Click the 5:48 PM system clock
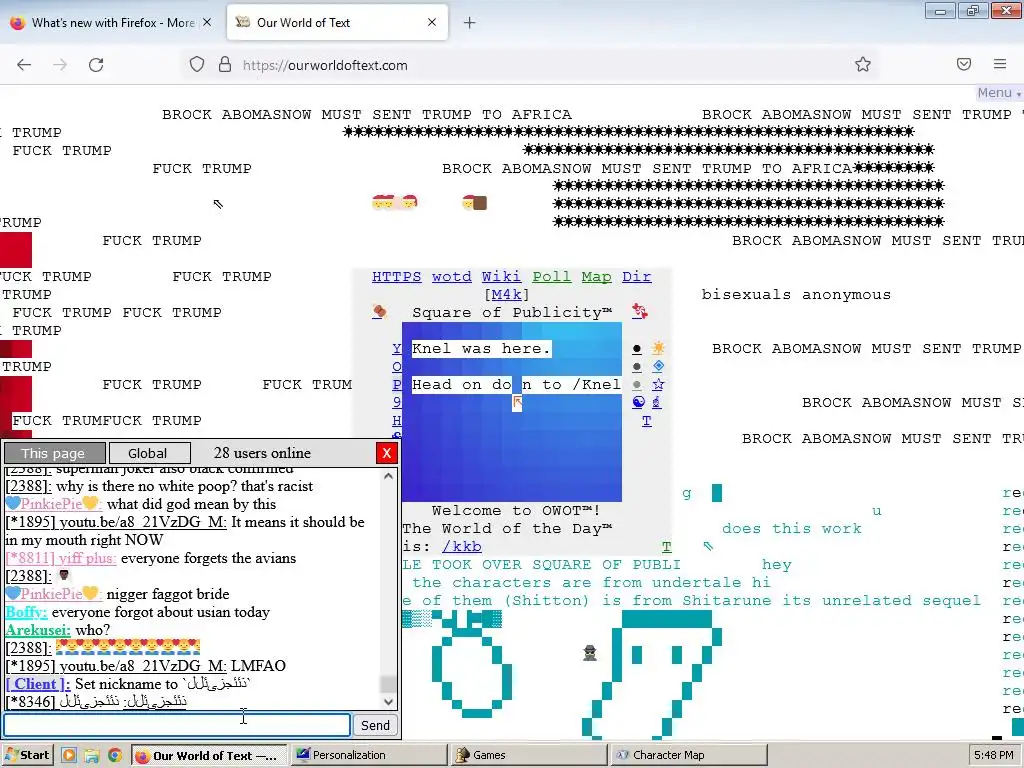This screenshot has width=1024, height=768. [x=994, y=755]
